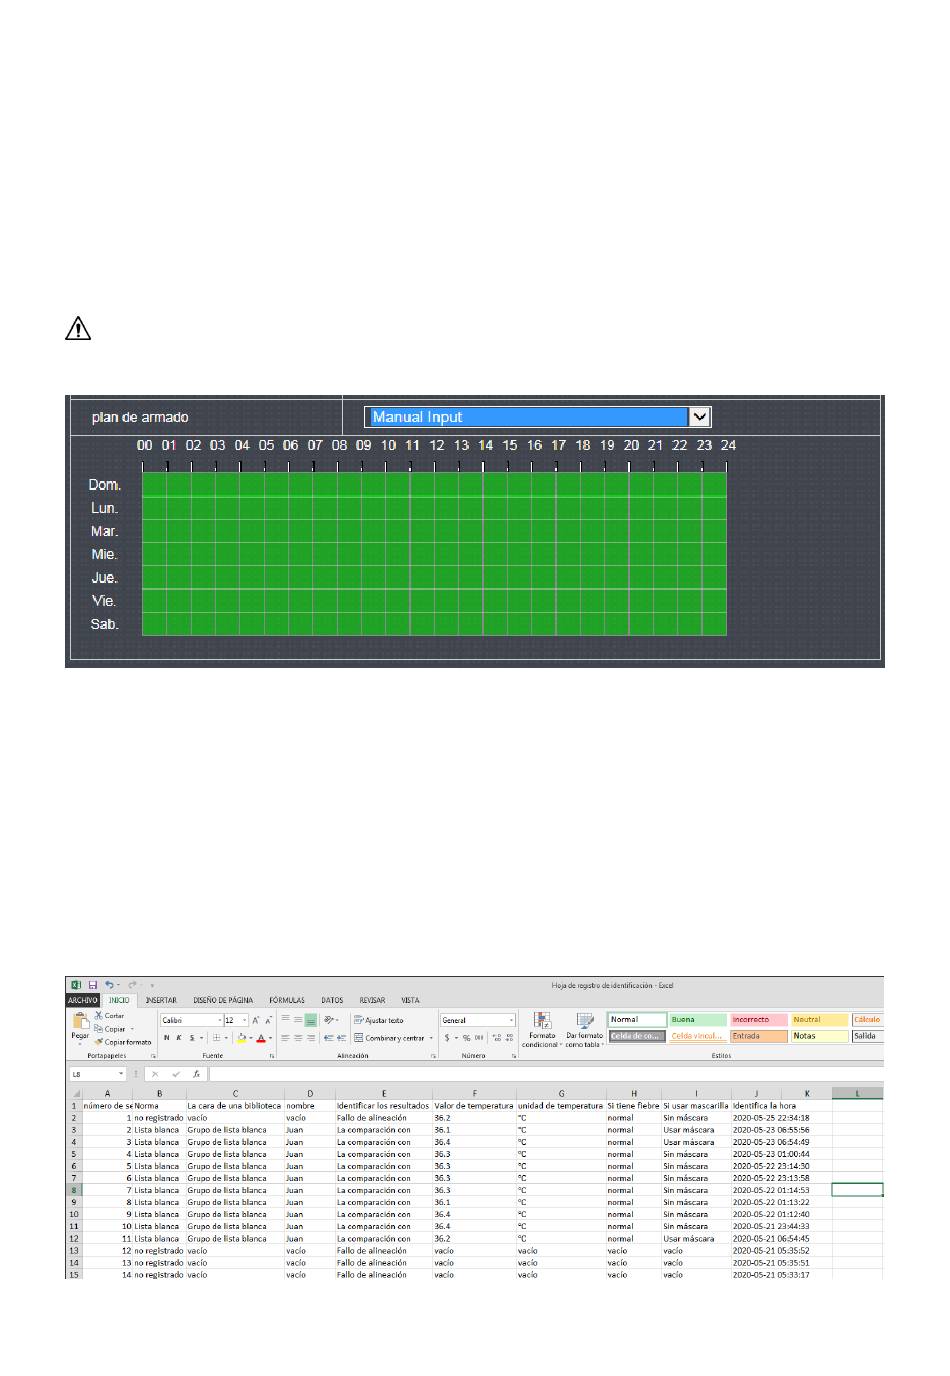Image resolution: width=950 pixels, height=1376 pixels.
Task: Align cell text left
Action: point(285,1038)
